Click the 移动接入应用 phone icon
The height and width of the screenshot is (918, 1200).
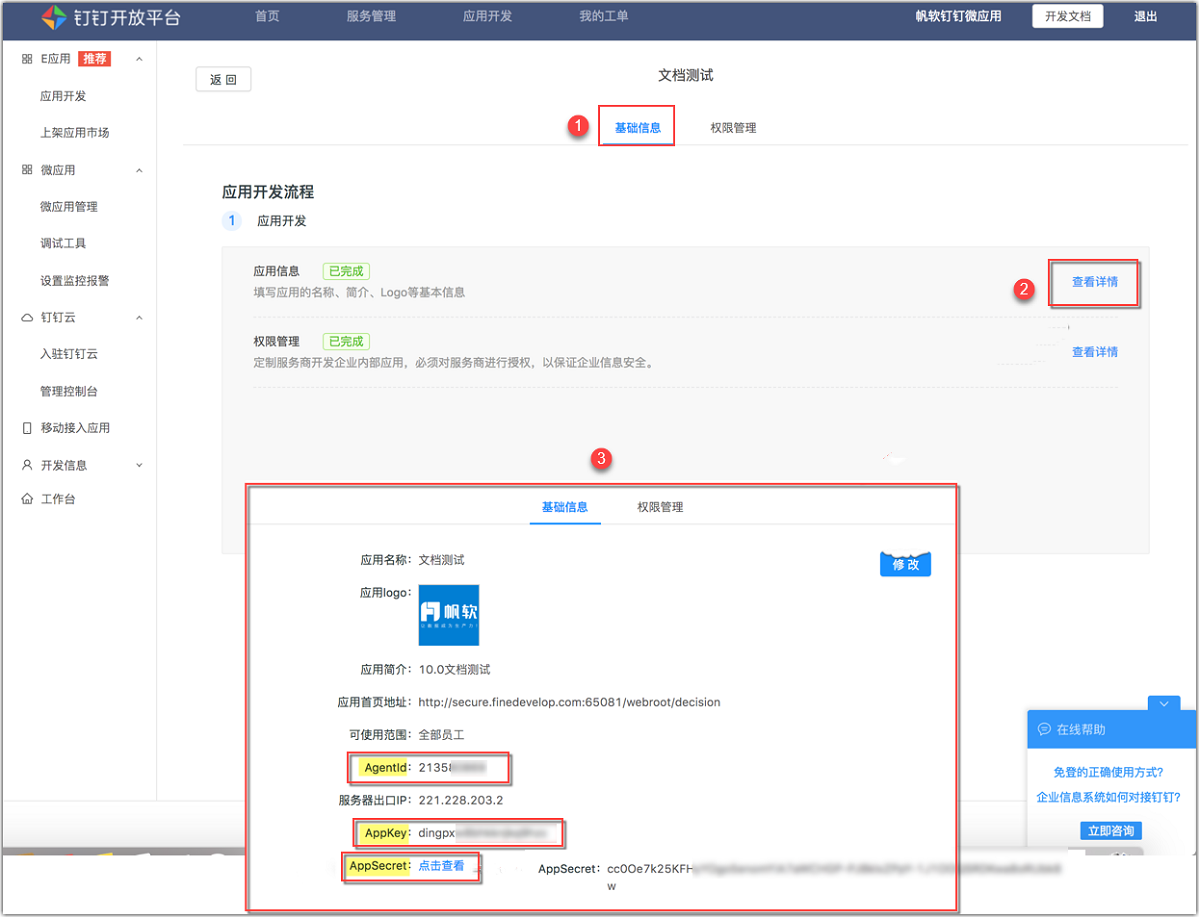pos(27,428)
